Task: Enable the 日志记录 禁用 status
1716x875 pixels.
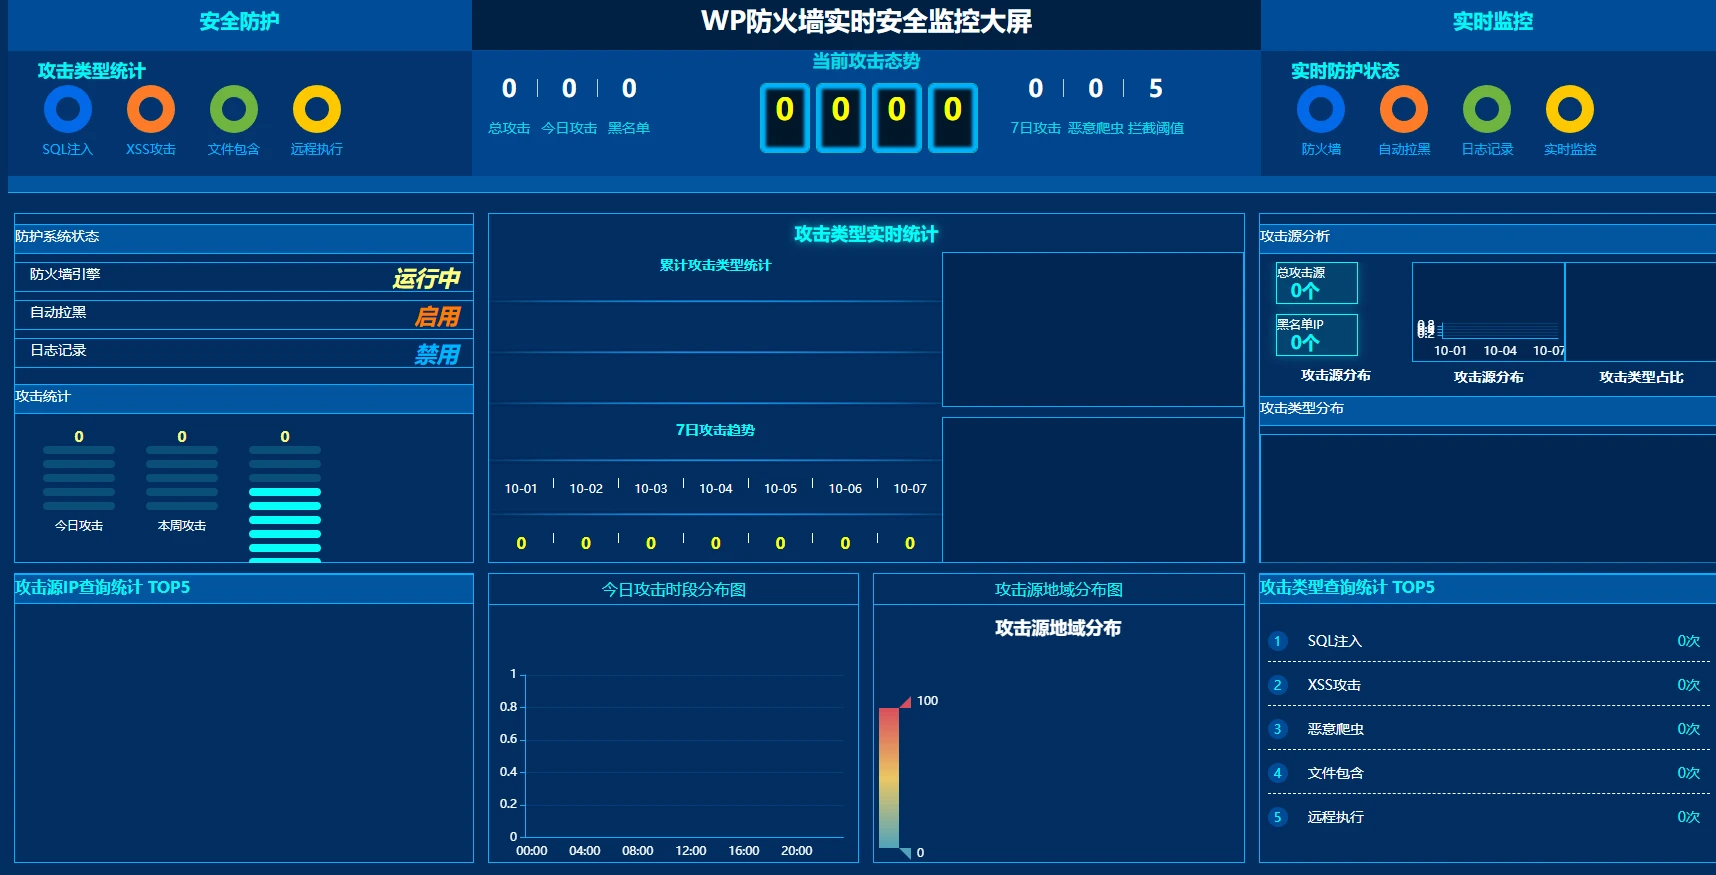Action: click(437, 354)
